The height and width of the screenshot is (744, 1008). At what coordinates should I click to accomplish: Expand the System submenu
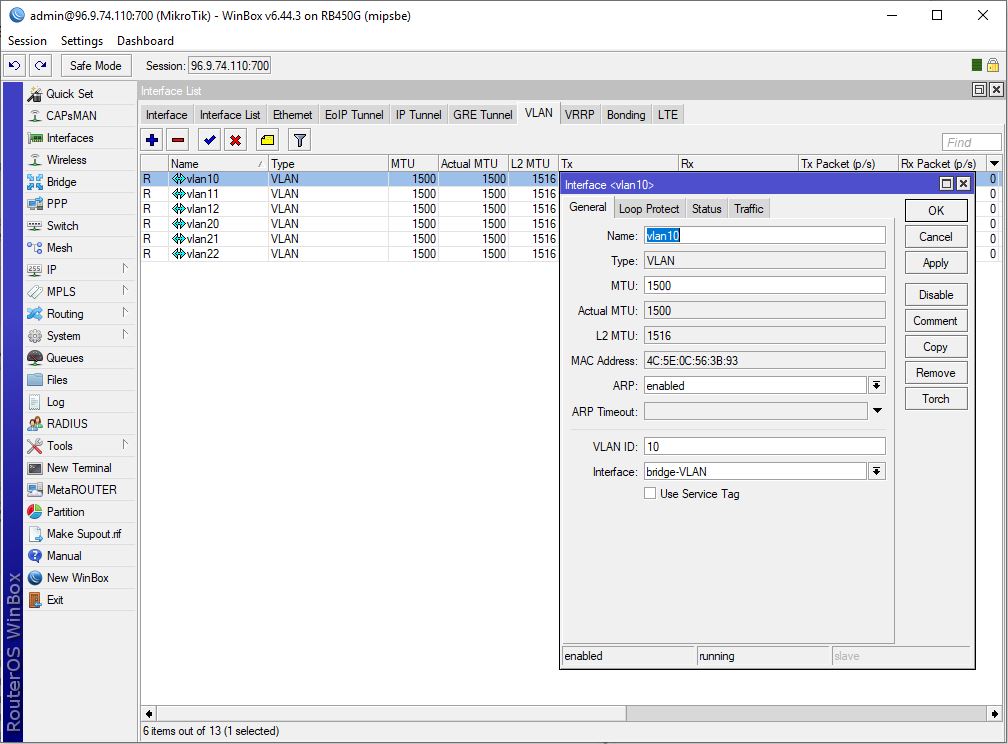tap(125, 335)
